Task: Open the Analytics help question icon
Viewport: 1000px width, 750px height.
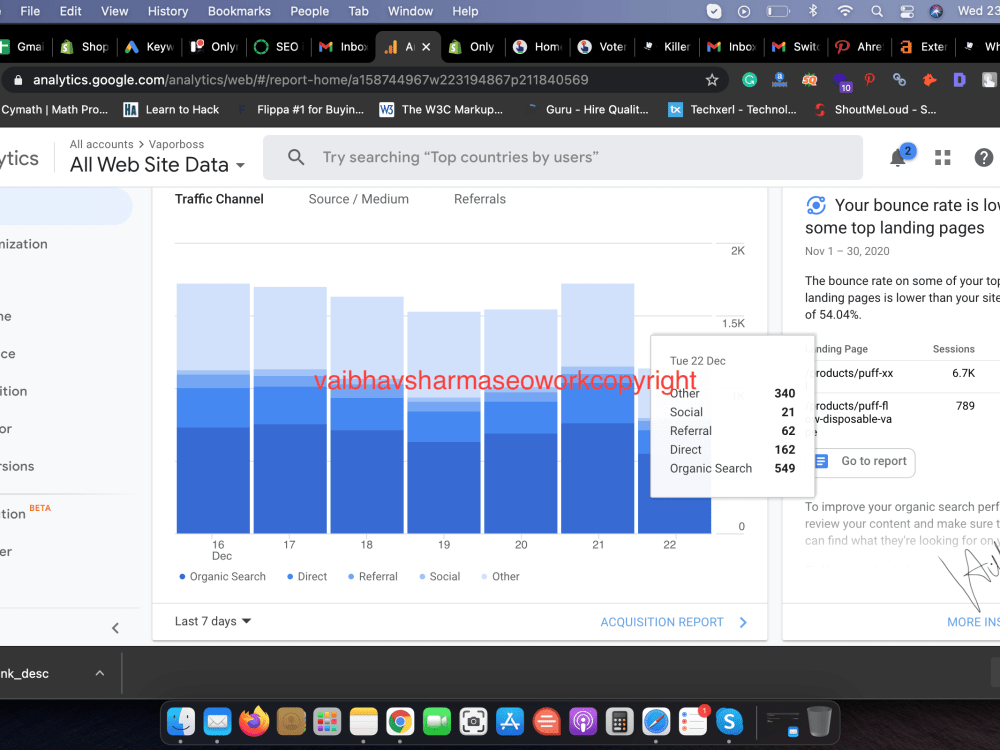Action: click(x=983, y=157)
